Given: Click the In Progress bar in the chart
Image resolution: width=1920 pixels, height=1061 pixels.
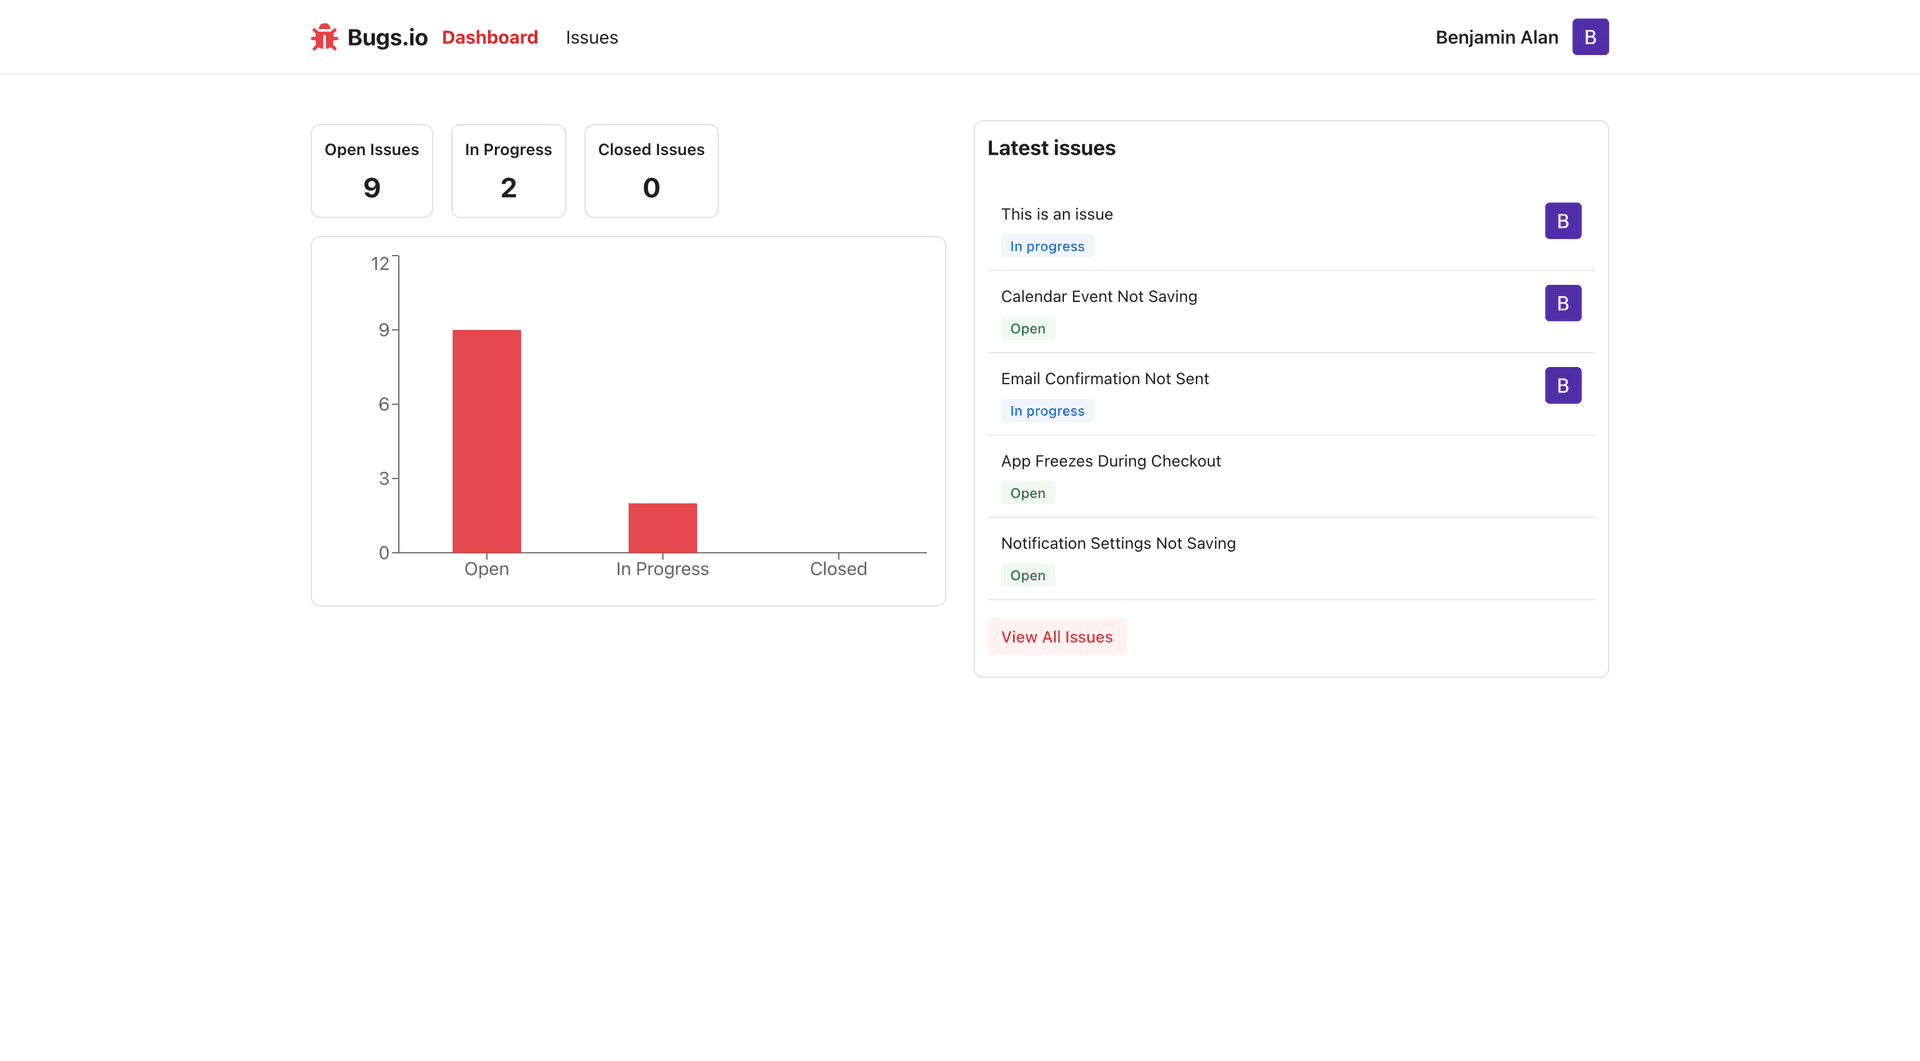Looking at the screenshot, I should [663, 528].
